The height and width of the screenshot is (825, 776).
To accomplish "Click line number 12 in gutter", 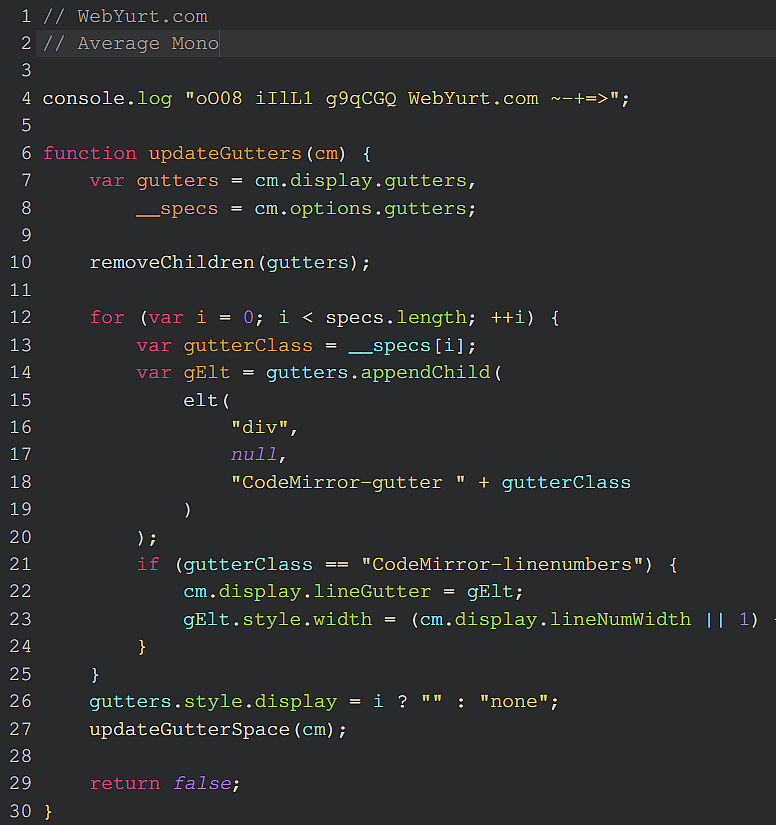I will pos(21,317).
